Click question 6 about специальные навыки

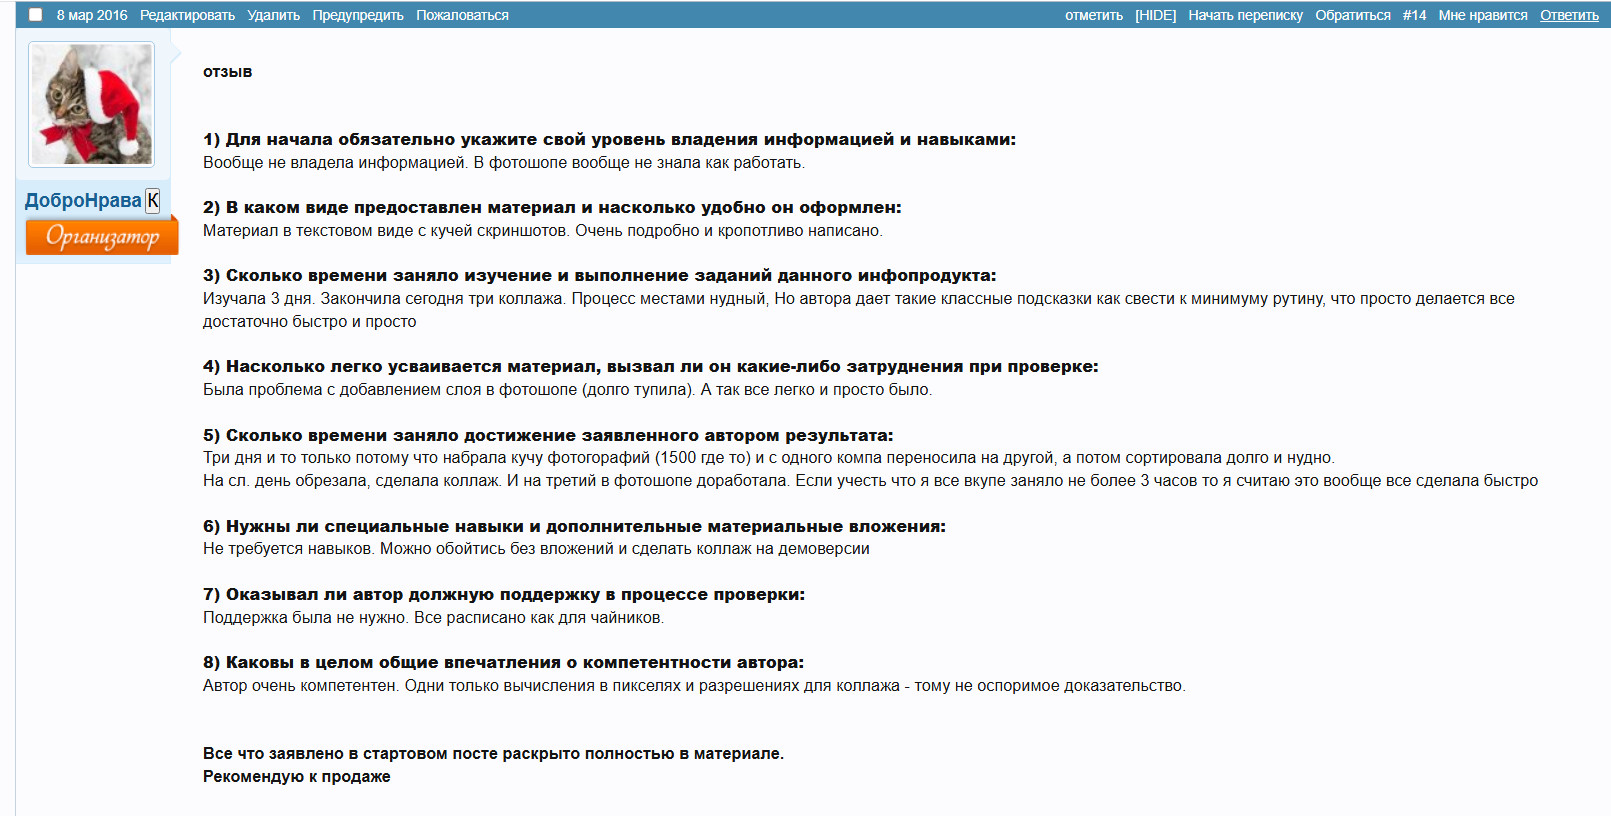click(x=574, y=527)
